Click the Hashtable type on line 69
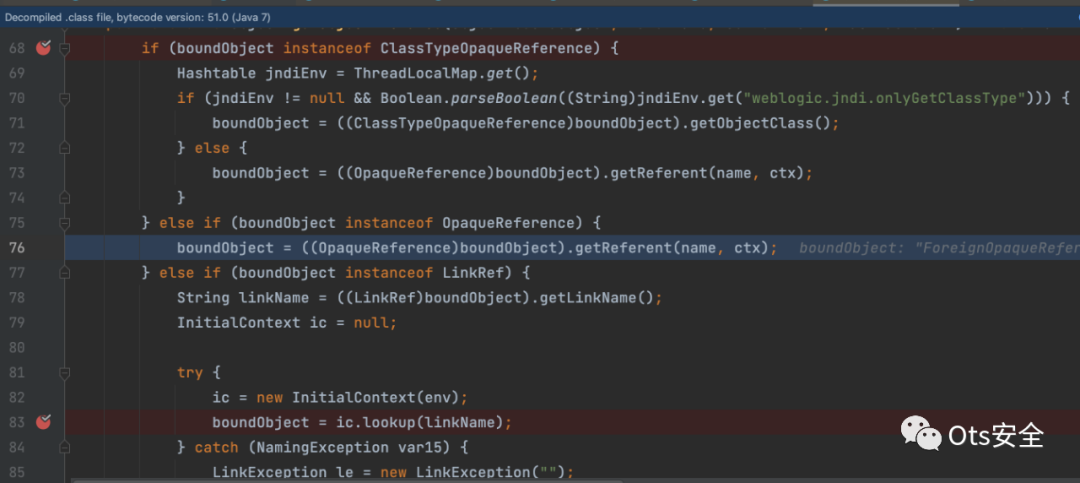 coord(217,73)
